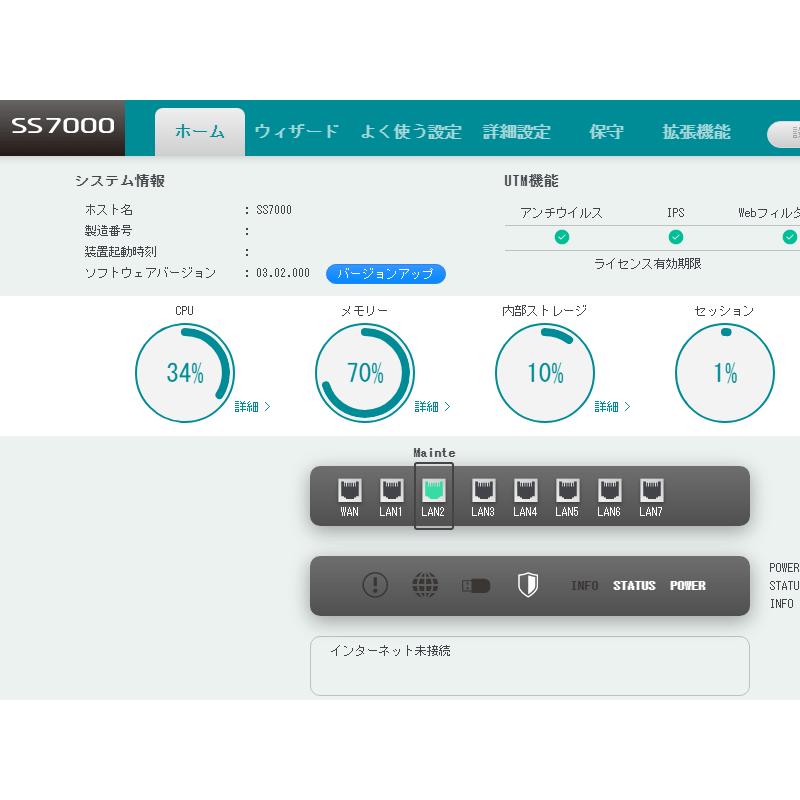The height and width of the screenshot is (800, 800).
Task: Open 内部ストレージ 詳細 link
Action: (613, 407)
